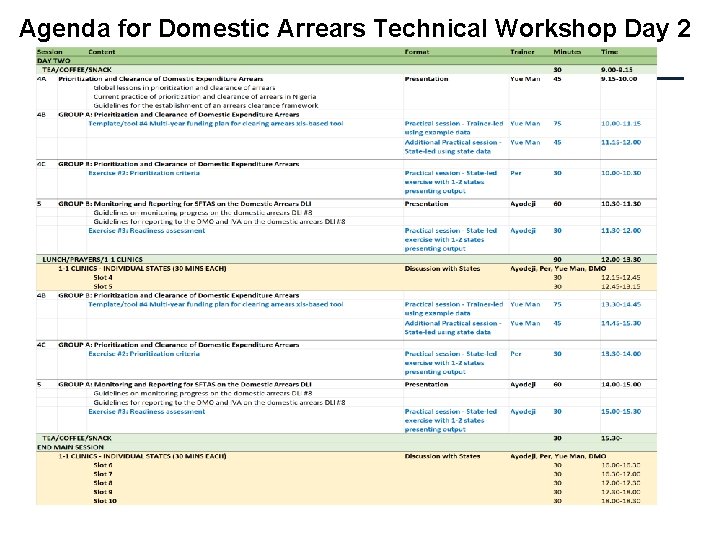720x540 pixels.
Task: Click 'Exercise #3: Readiness assessment' in the 11.30-12.00 row
Action: [146, 231]
